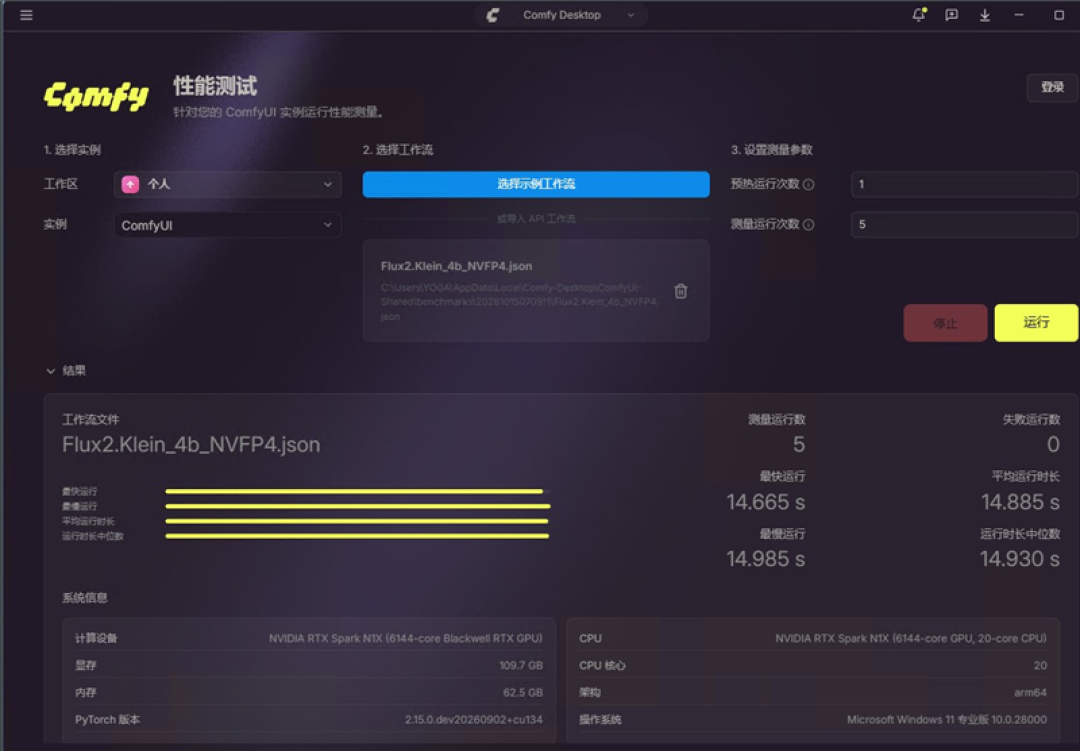This screenshot has width=1080, height=751.
Task: Click the workflow file path text
Action: click(x=519, y=302)
